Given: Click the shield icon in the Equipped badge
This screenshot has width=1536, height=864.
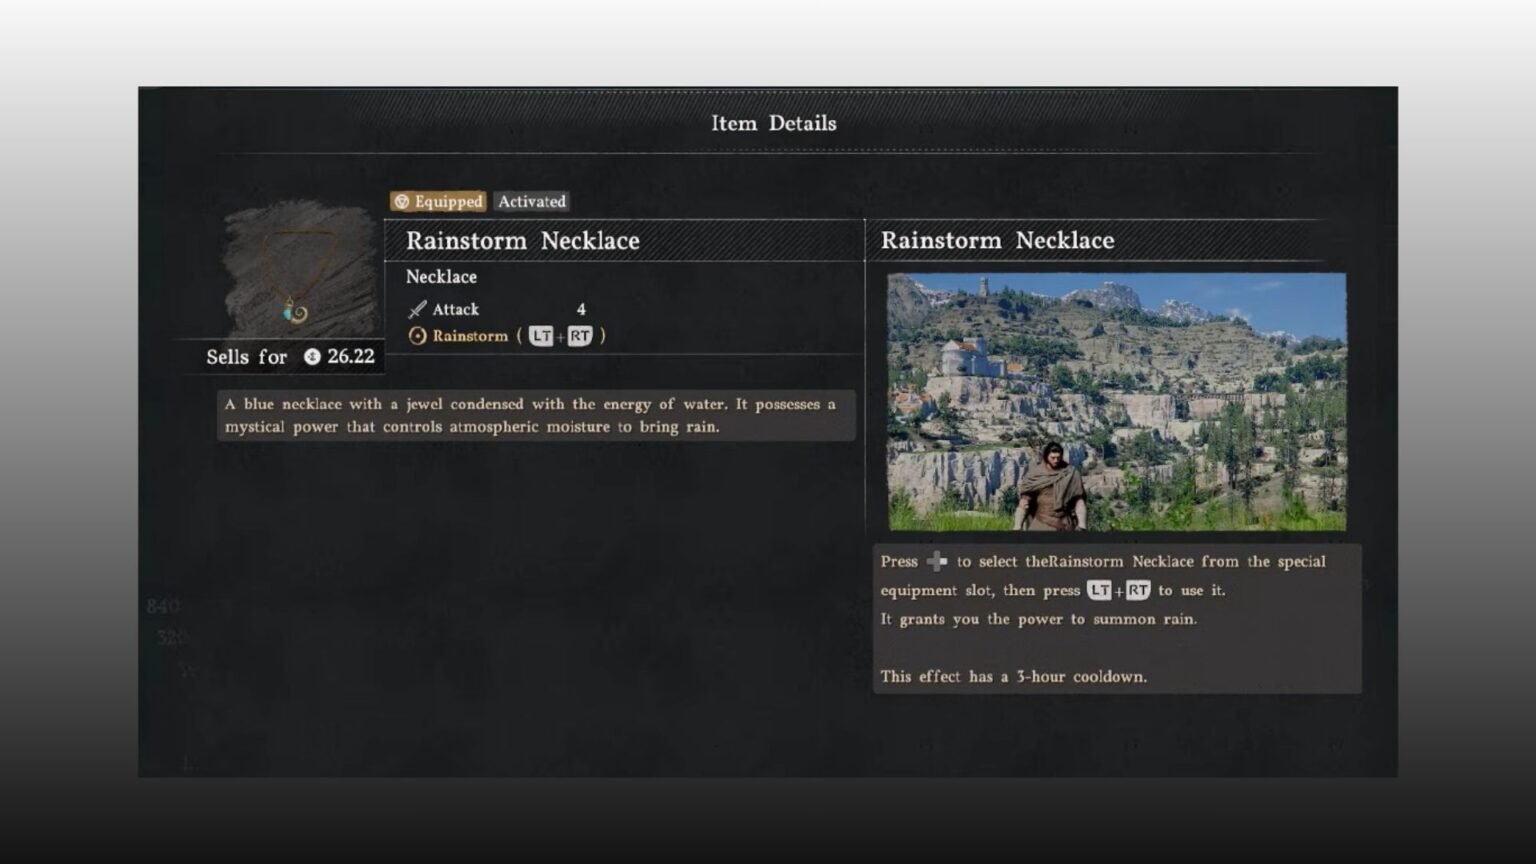Looking at the screenshot, I should (x=402, y=202).
